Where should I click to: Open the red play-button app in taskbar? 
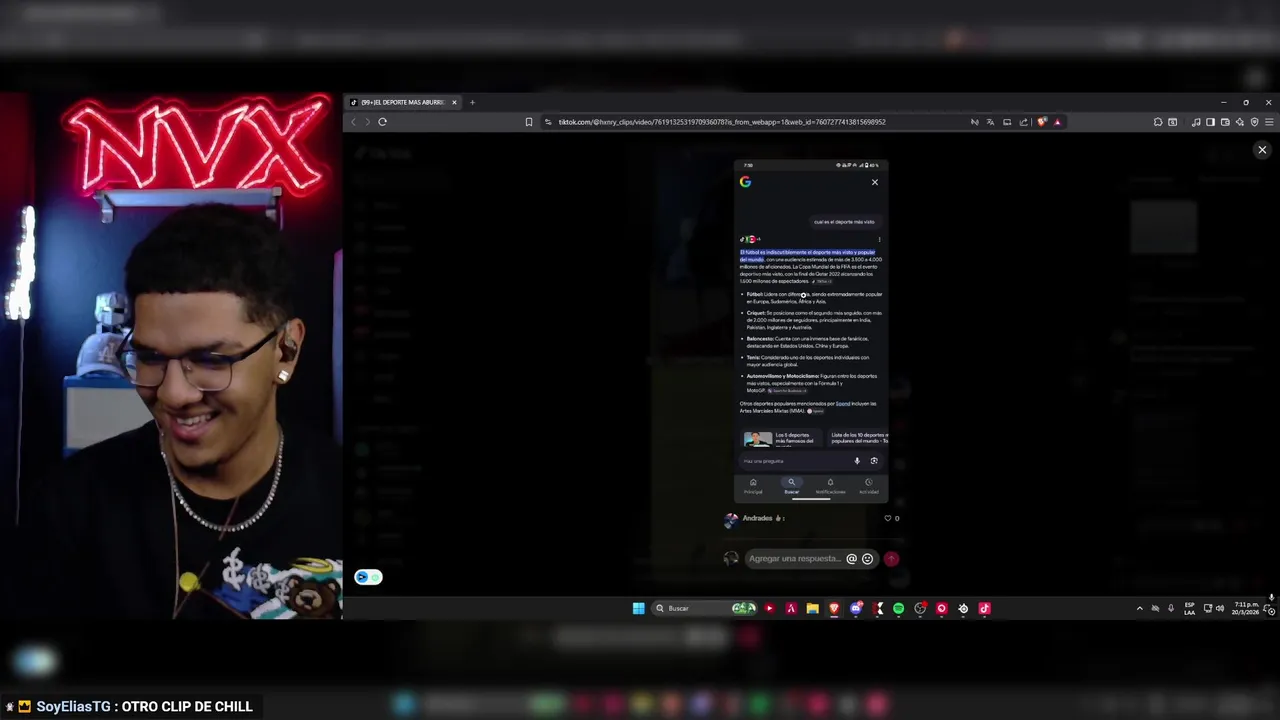pyautogui.click(x=769, y=608)
